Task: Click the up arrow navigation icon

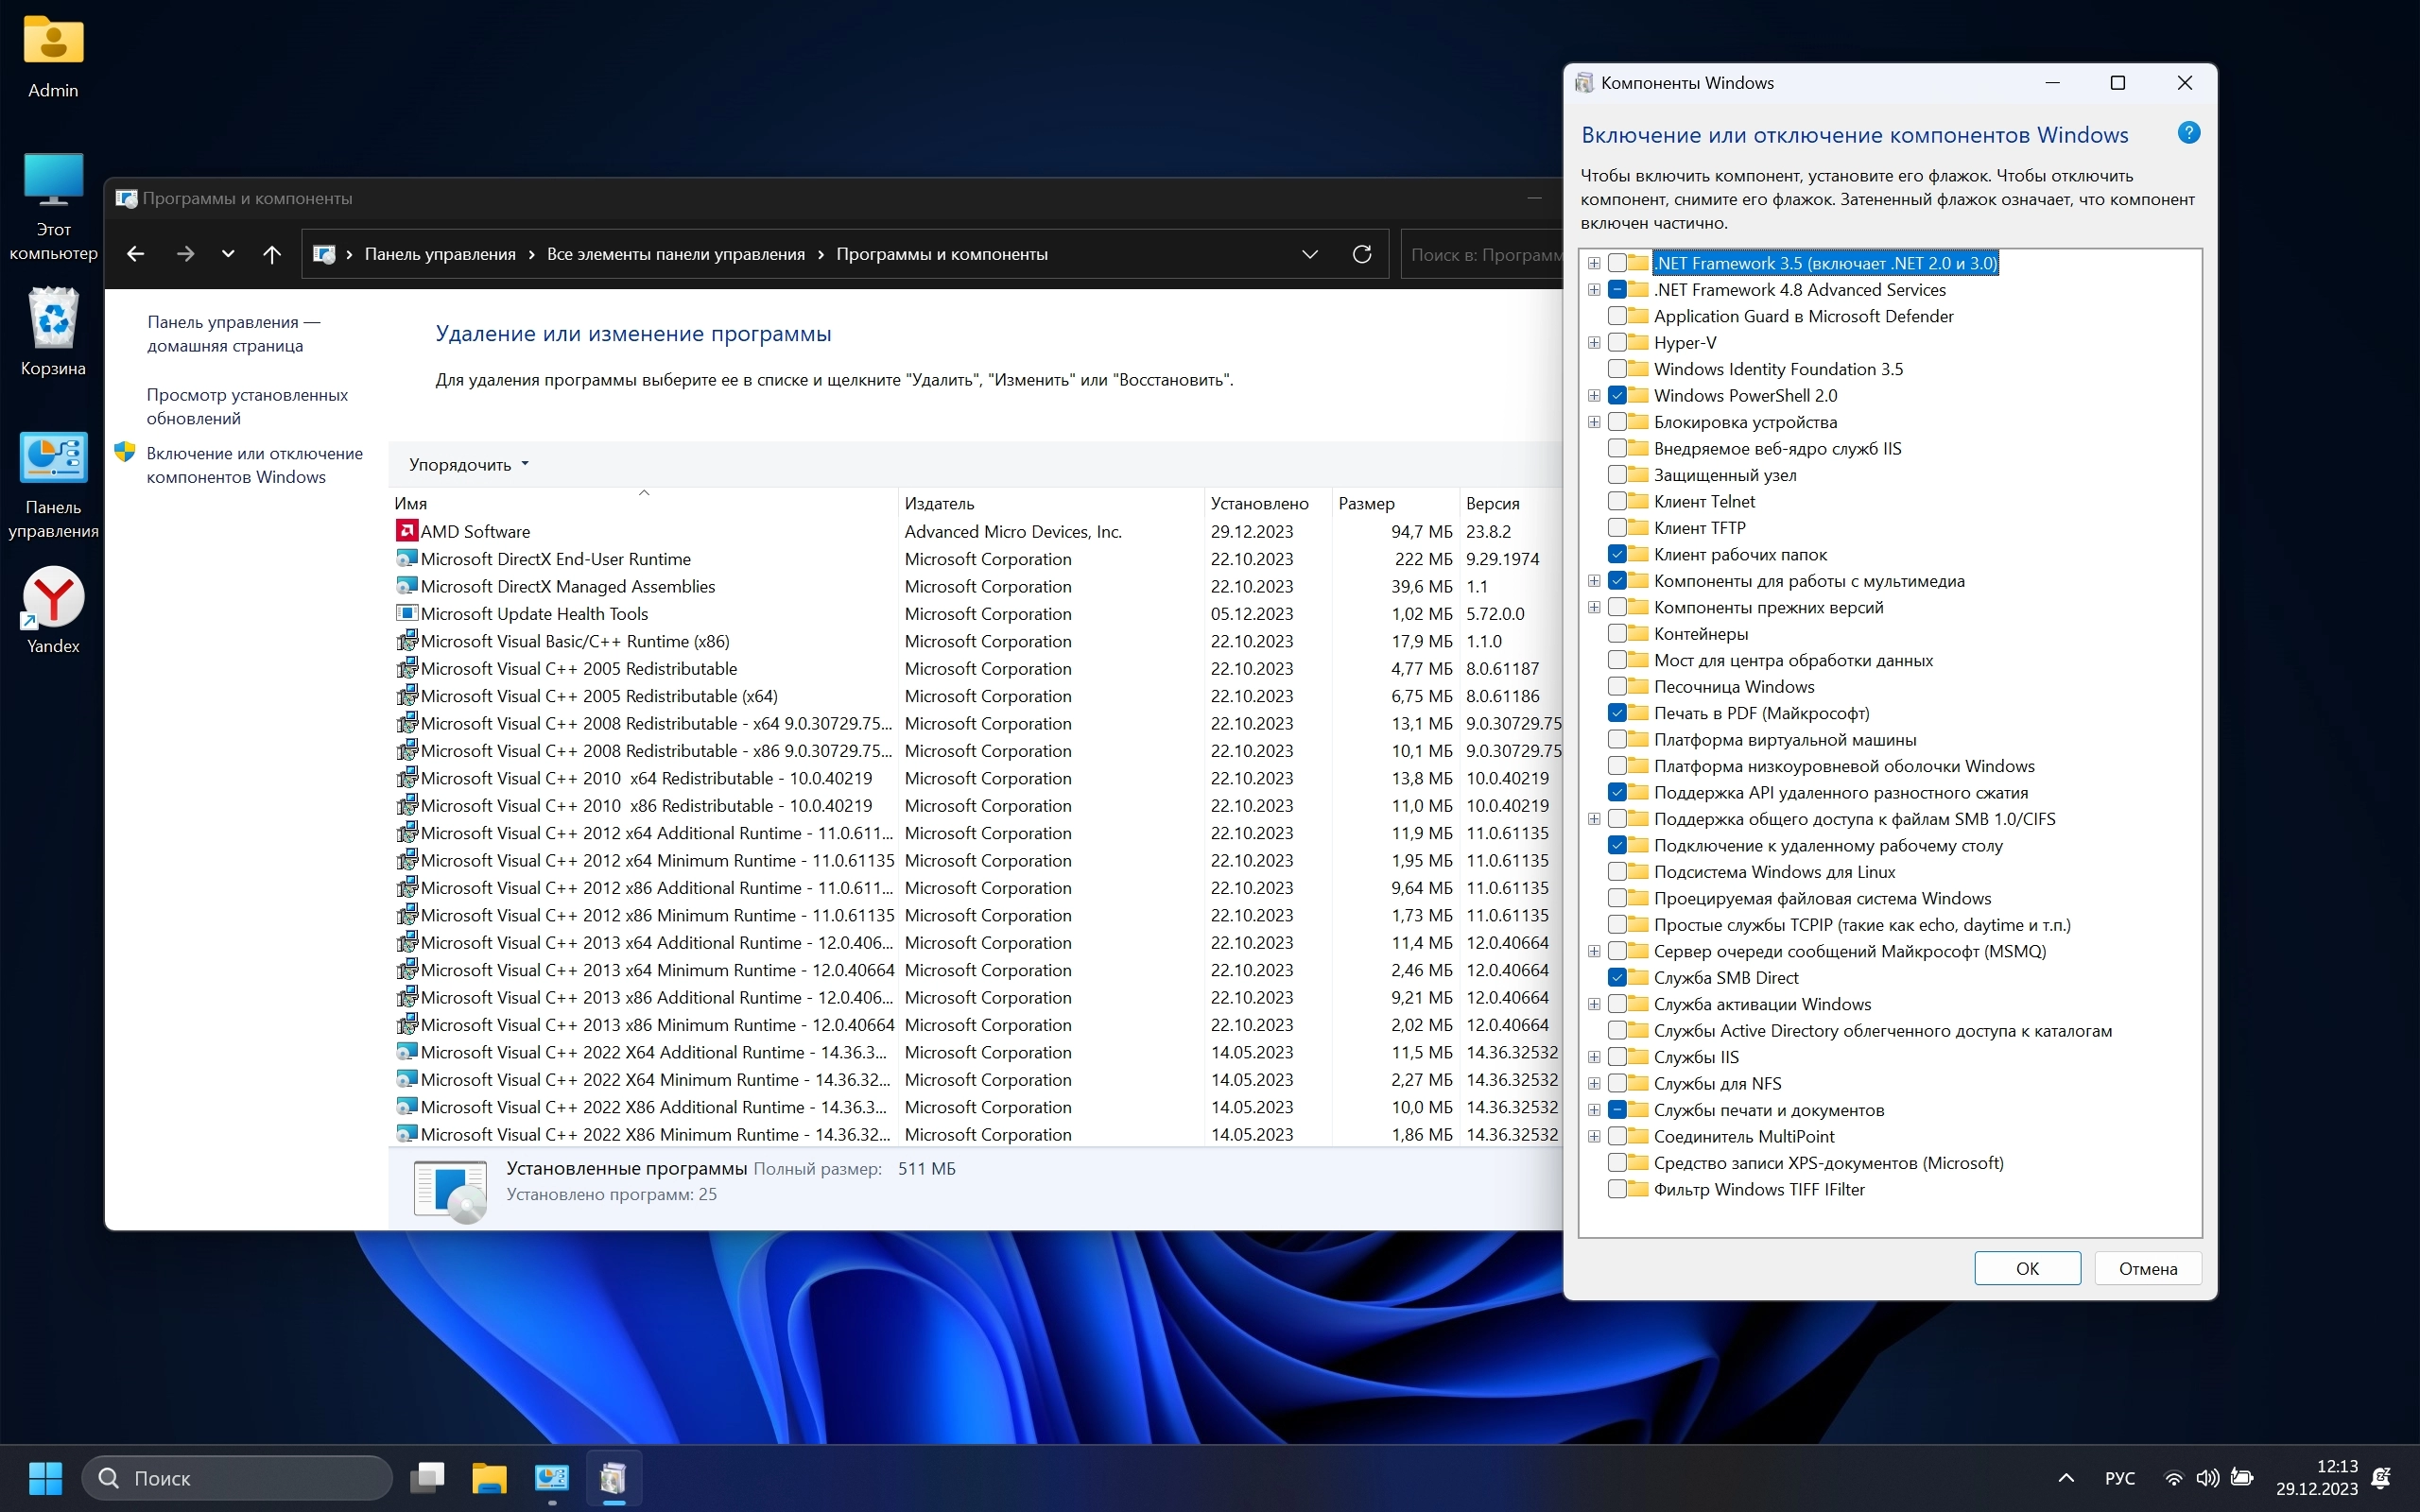Action: (271, 254)
